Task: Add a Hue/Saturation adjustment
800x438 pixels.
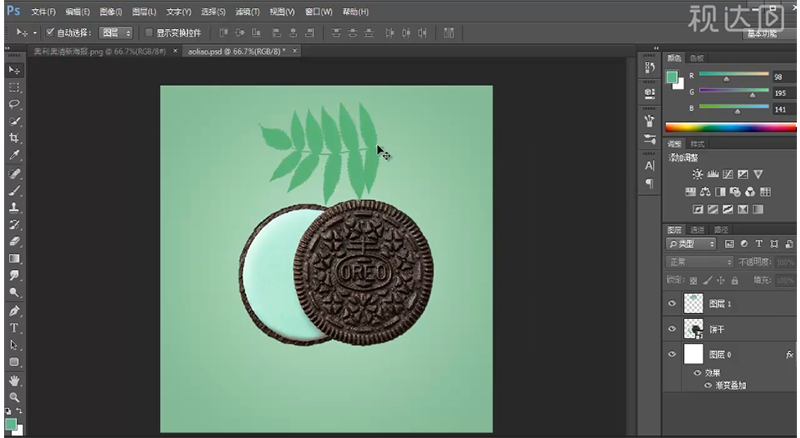Action: 690,192
